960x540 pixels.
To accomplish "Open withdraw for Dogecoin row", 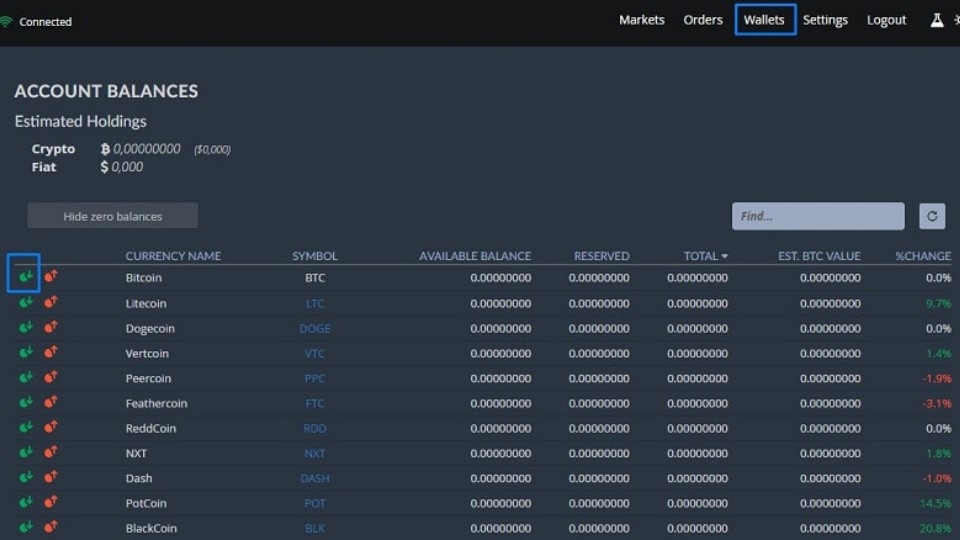I will [x=51, y=327].
